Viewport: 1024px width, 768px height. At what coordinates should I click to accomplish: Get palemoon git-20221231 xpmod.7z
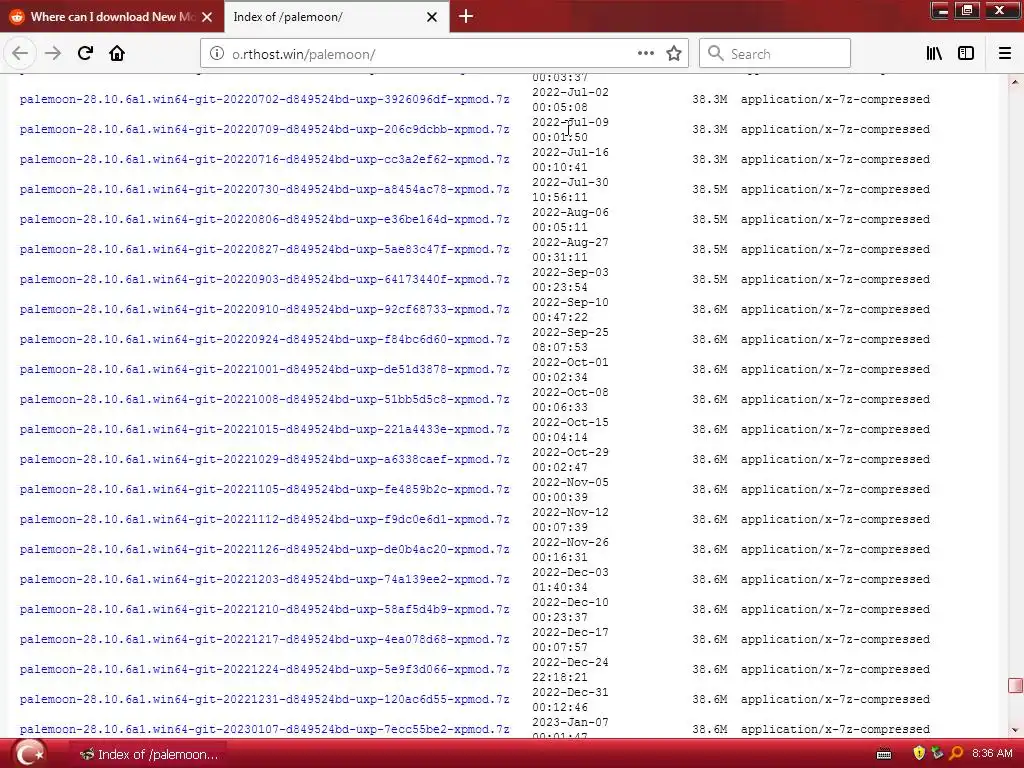click(264, 700)
